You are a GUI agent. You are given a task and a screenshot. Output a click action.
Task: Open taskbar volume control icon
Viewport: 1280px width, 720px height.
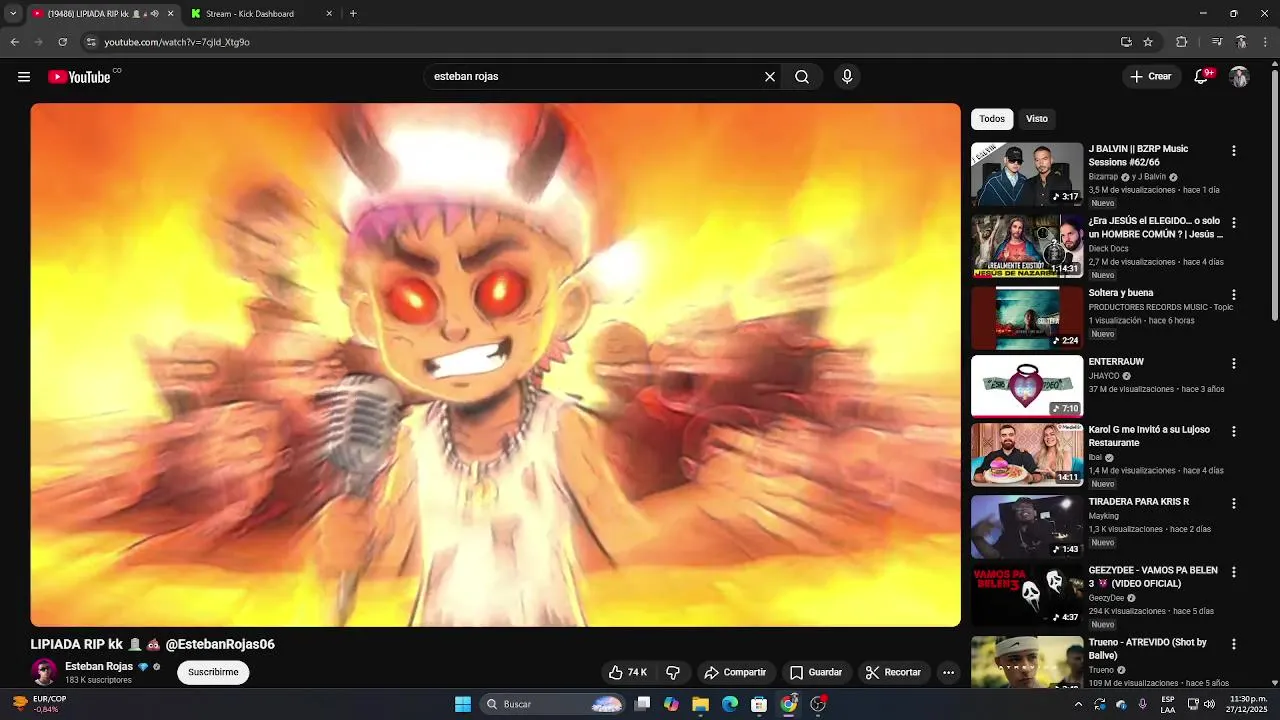point(1212,705)
